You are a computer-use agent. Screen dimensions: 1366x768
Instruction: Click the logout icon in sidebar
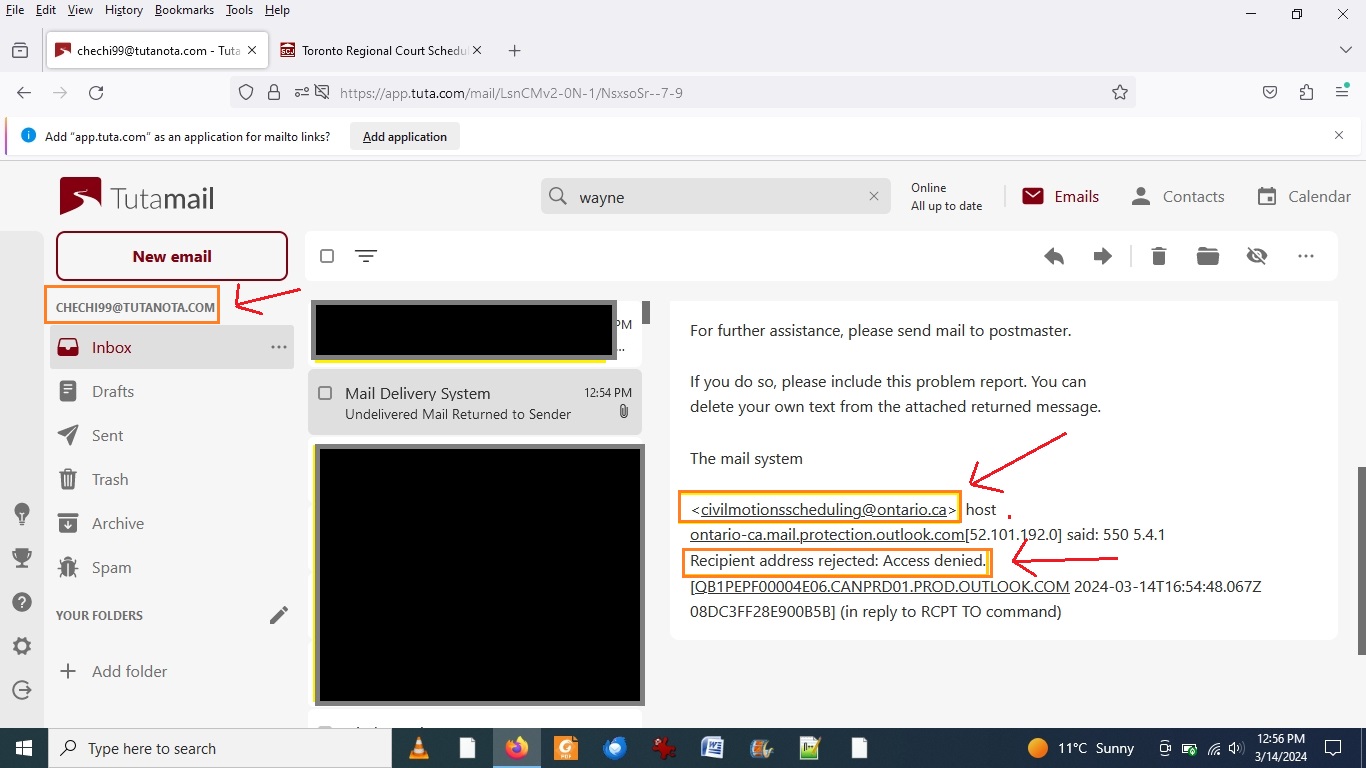tap(22, 690)
